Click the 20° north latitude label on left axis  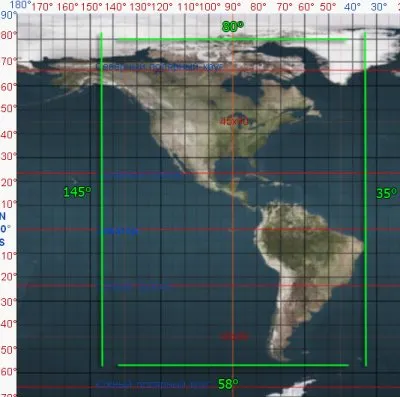tap(9, 182)
